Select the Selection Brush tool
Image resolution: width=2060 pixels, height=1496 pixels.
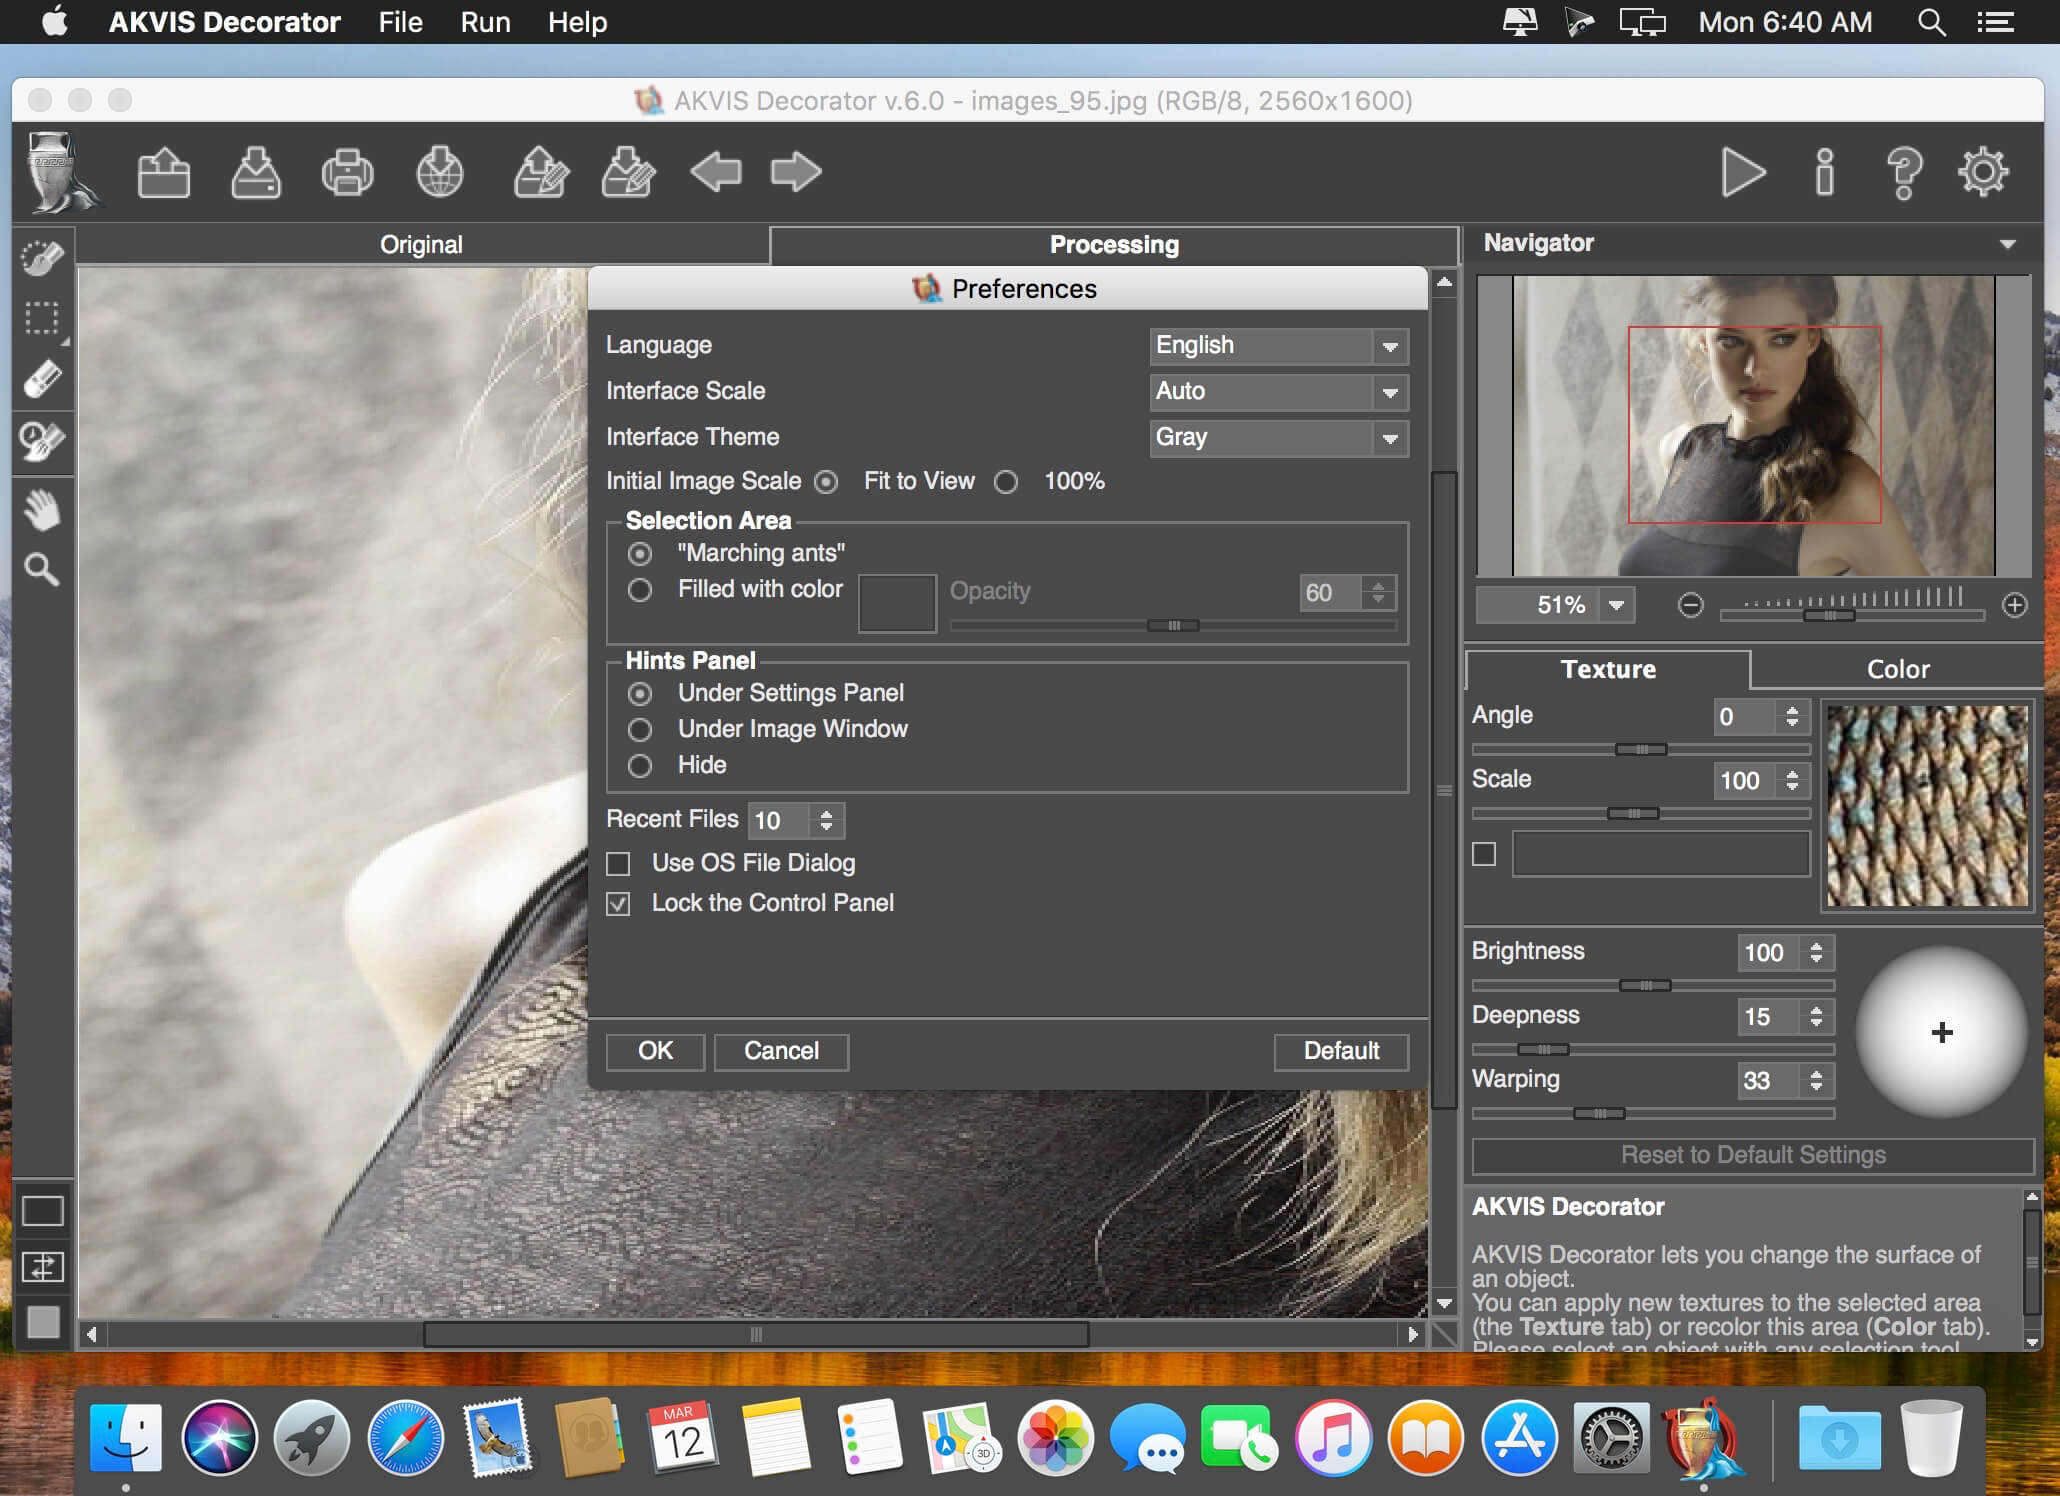[42, 258]
